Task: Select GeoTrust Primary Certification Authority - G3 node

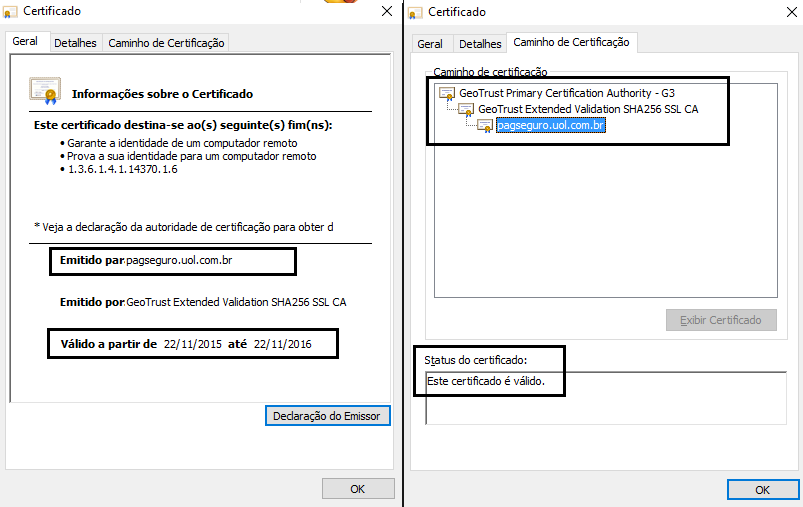Action: [567, 93]
